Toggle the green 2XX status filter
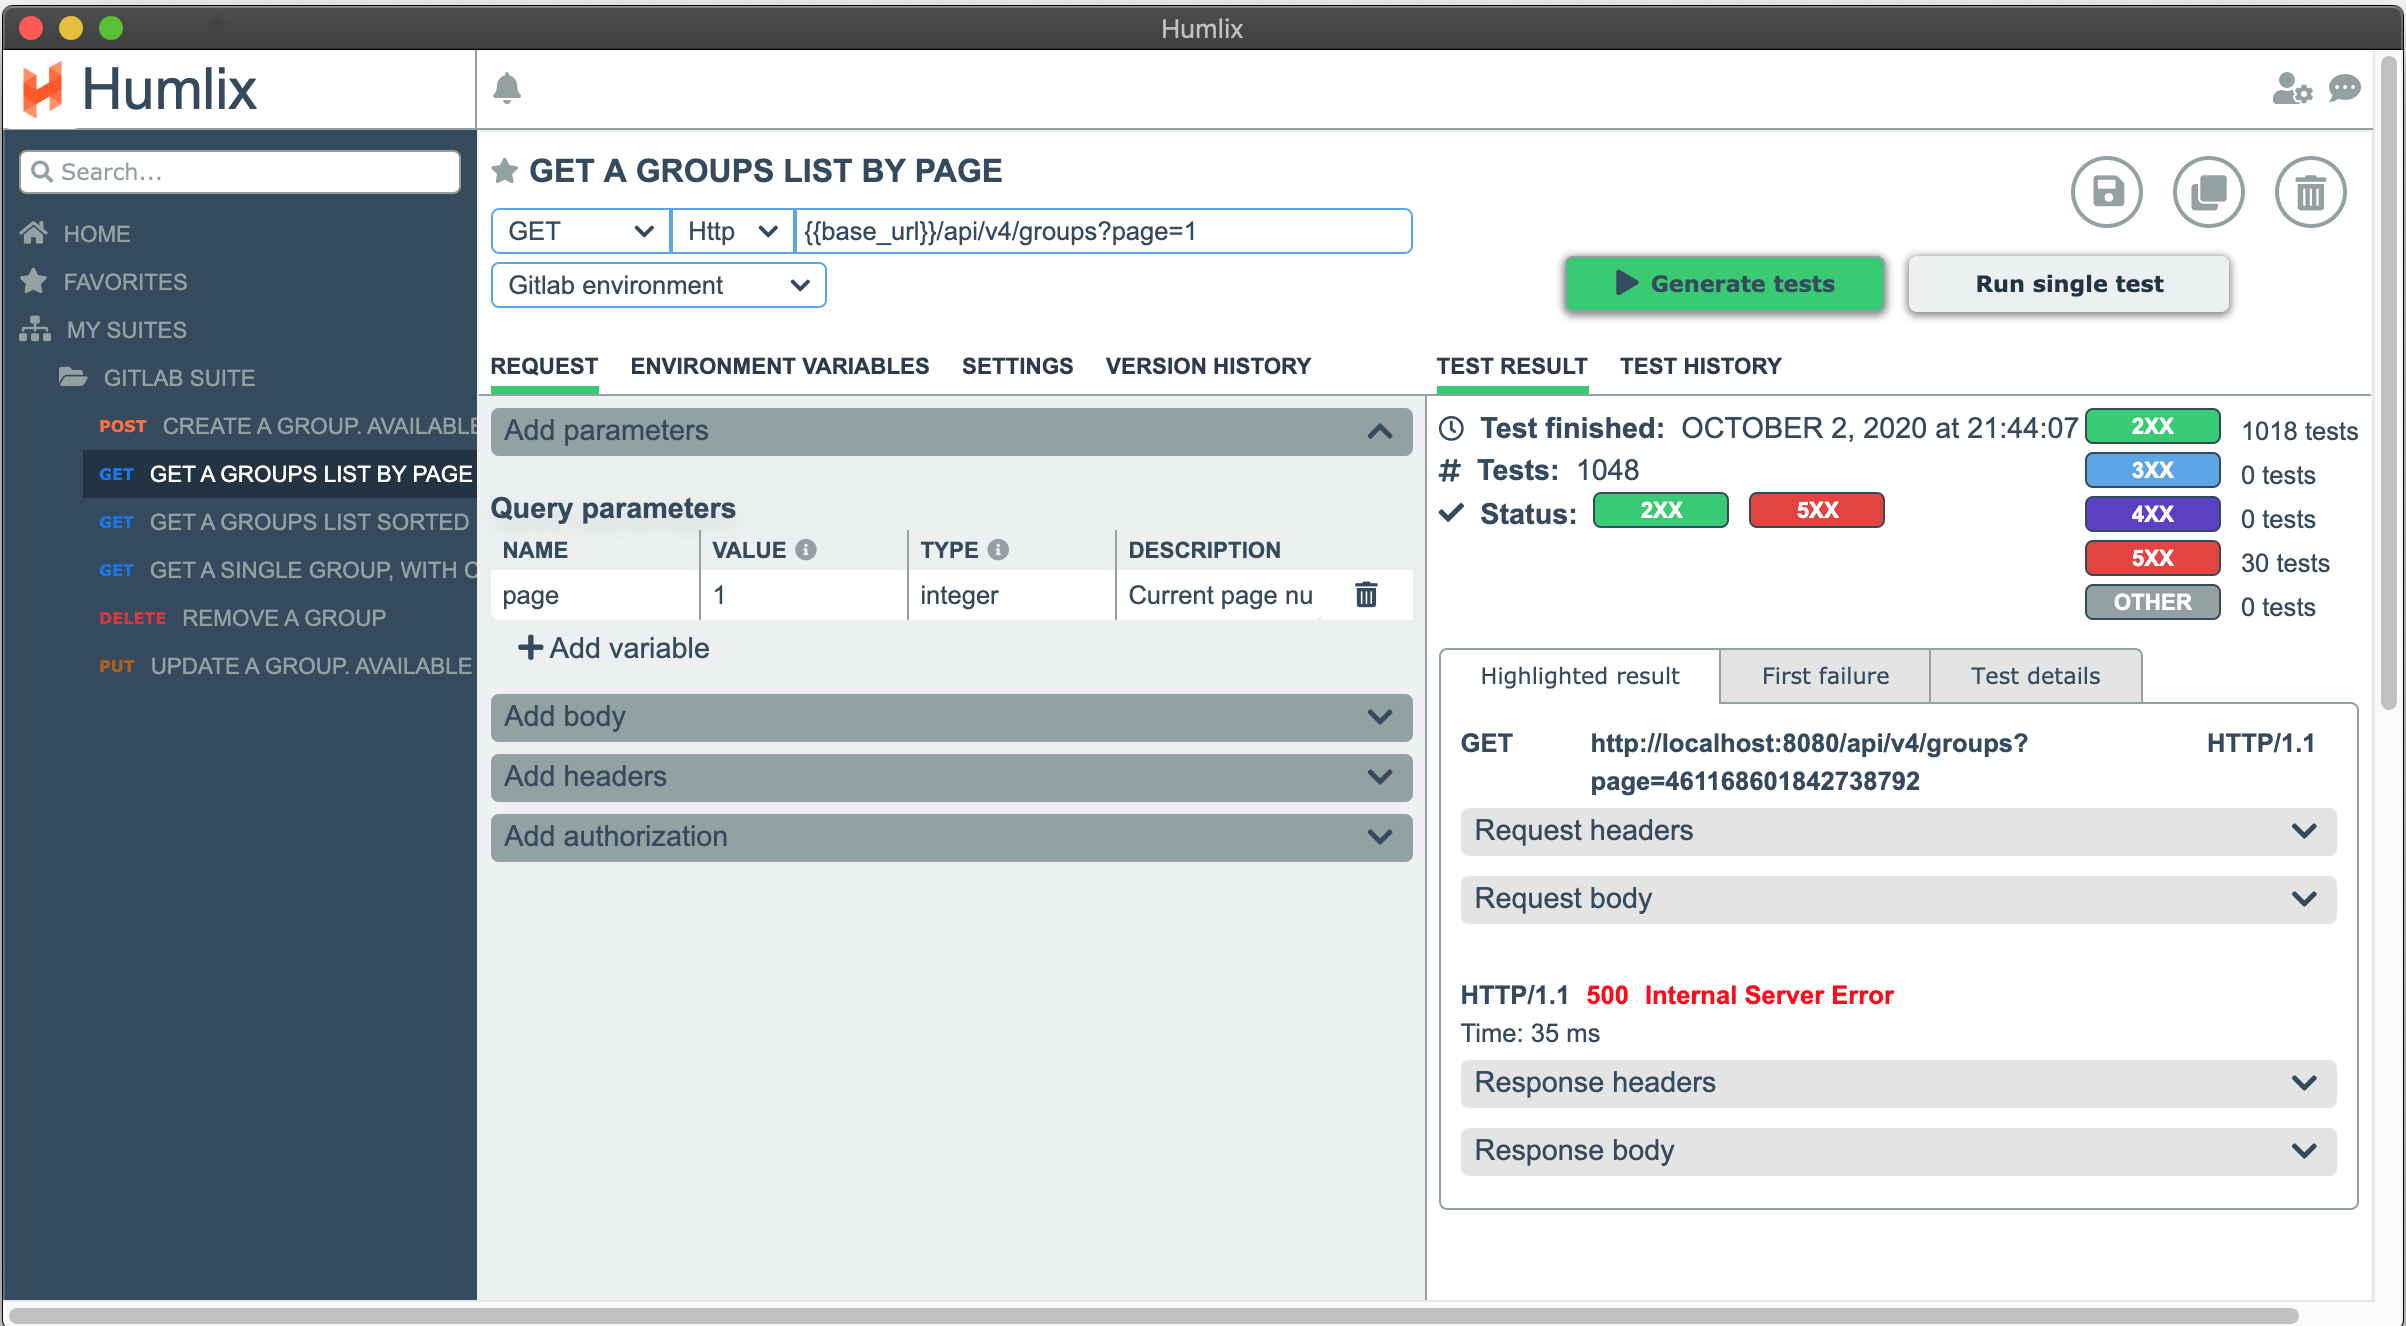Screen dimensions: 2406x1326 point(1660,510)
